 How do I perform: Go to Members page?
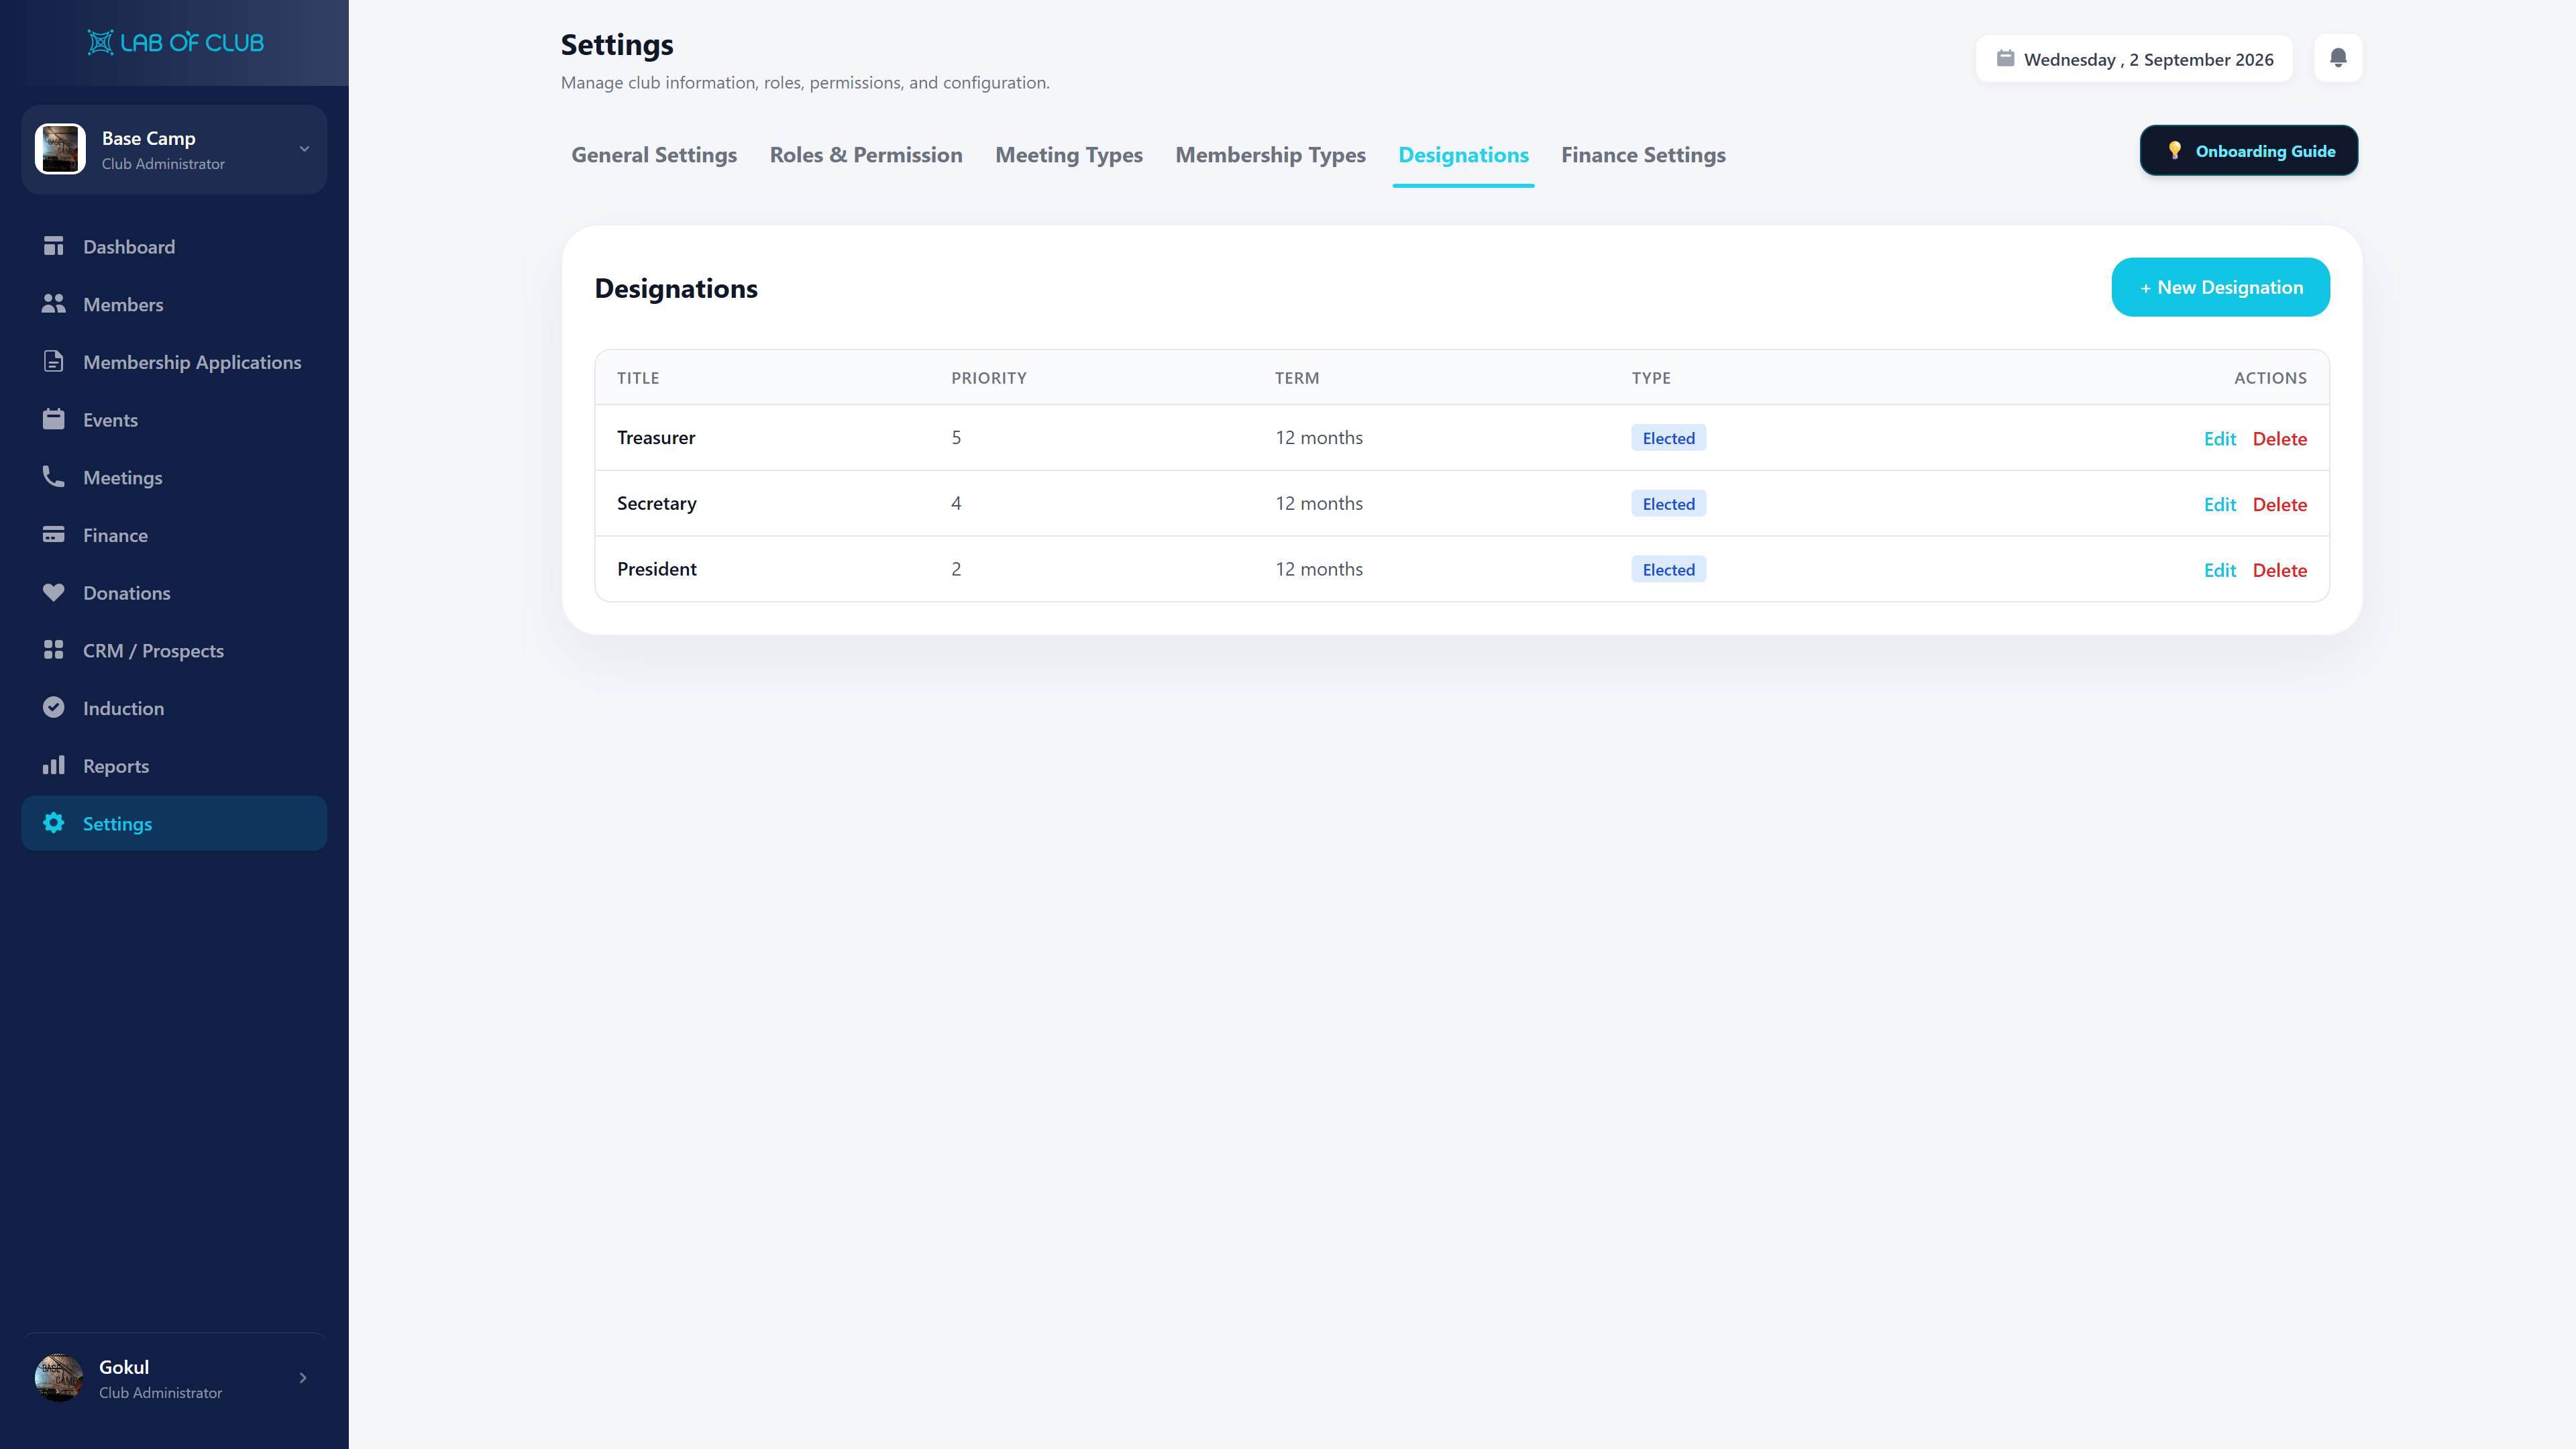click(x=174, y=304)
